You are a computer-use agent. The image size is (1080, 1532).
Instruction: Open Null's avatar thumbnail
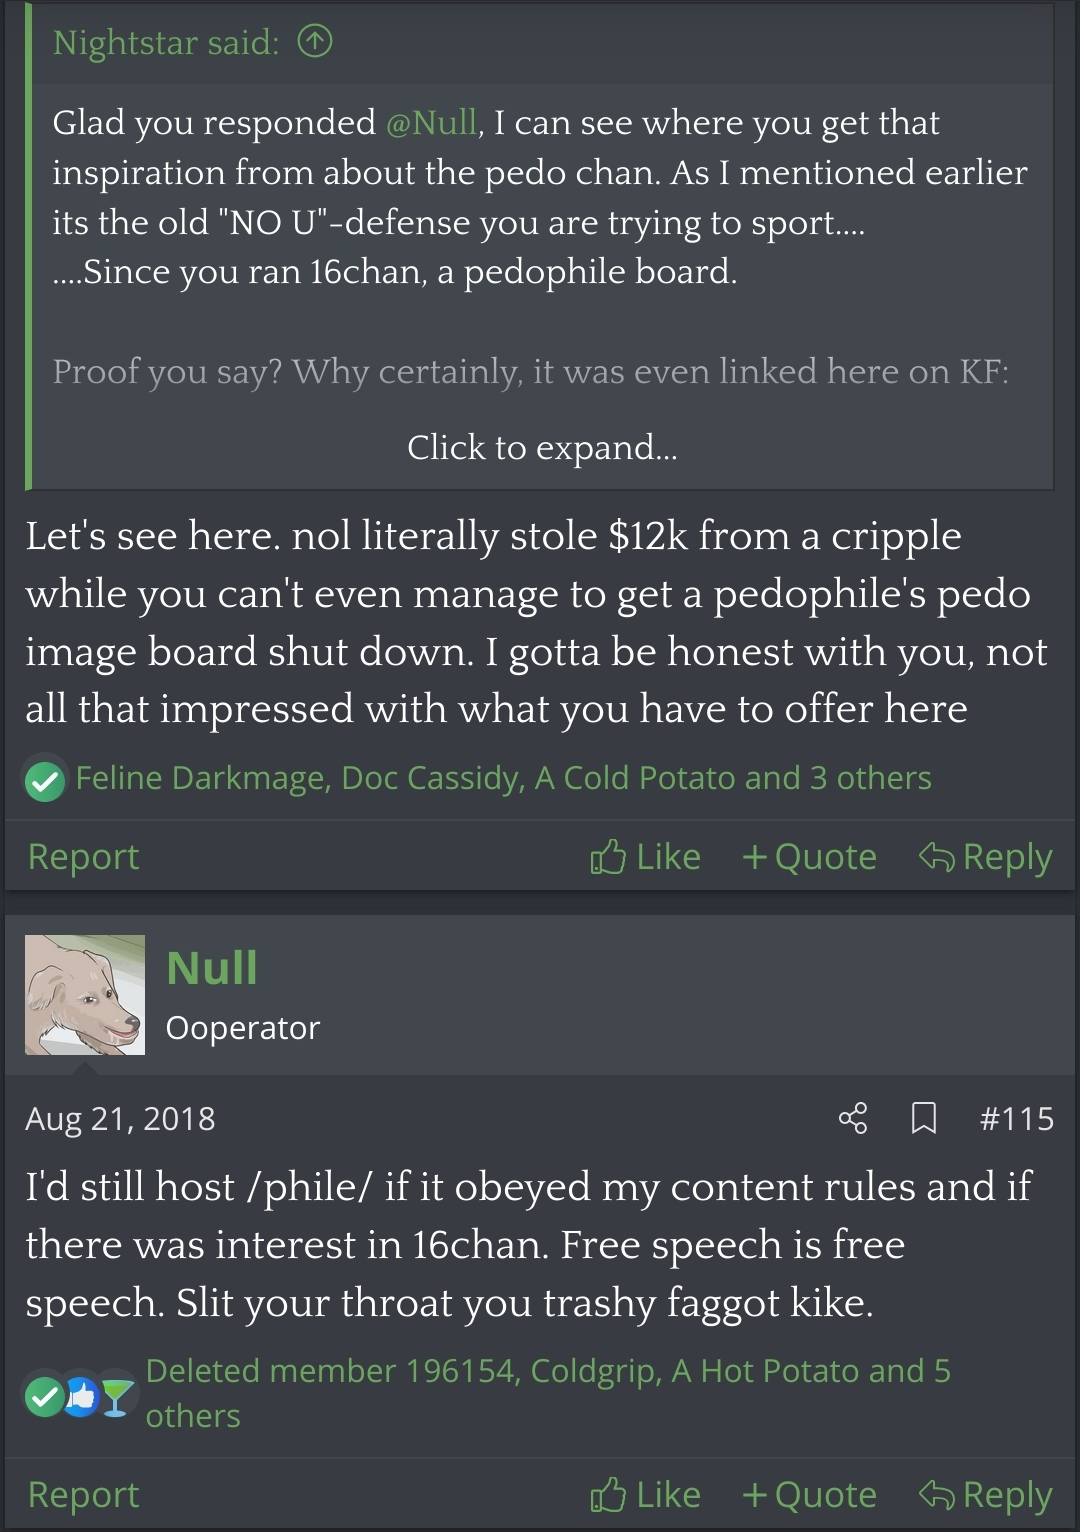(x=85, y=995)
